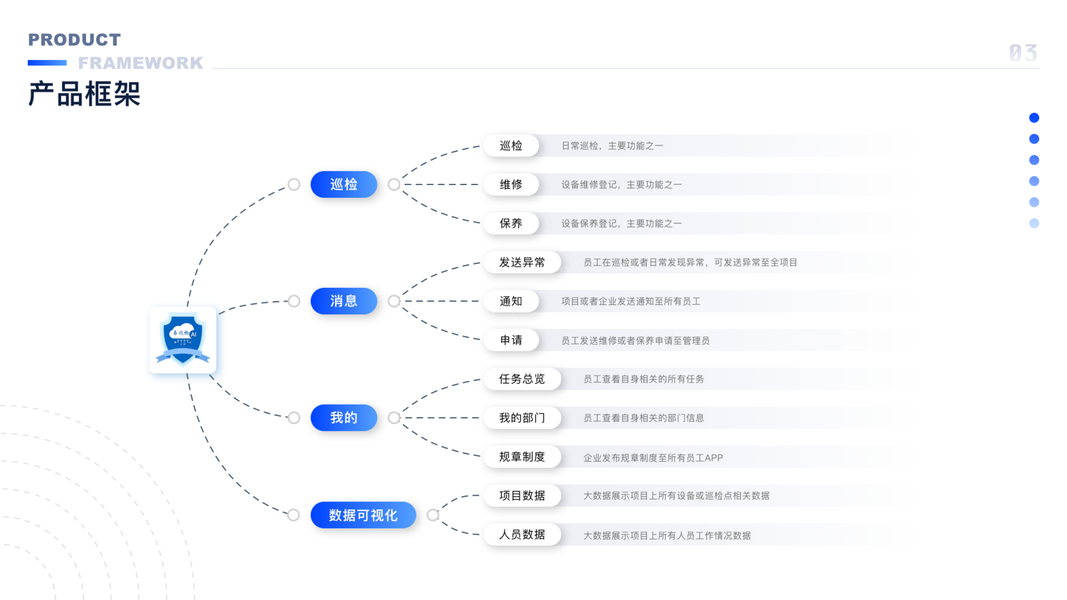This screenshot has width=1067, height=600.
Task: Click the PRODUCT heading text
Action: [x=74, y=40]
